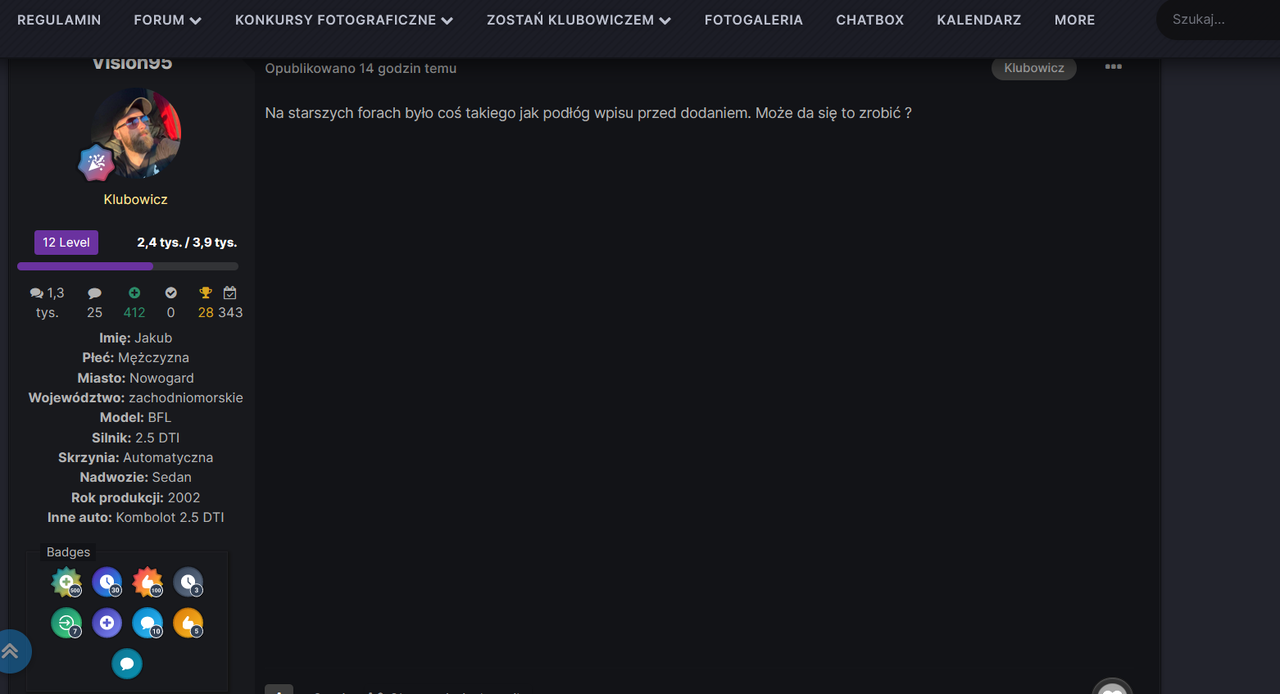Click the blue clock 30 badge

(x=107, y=582)
